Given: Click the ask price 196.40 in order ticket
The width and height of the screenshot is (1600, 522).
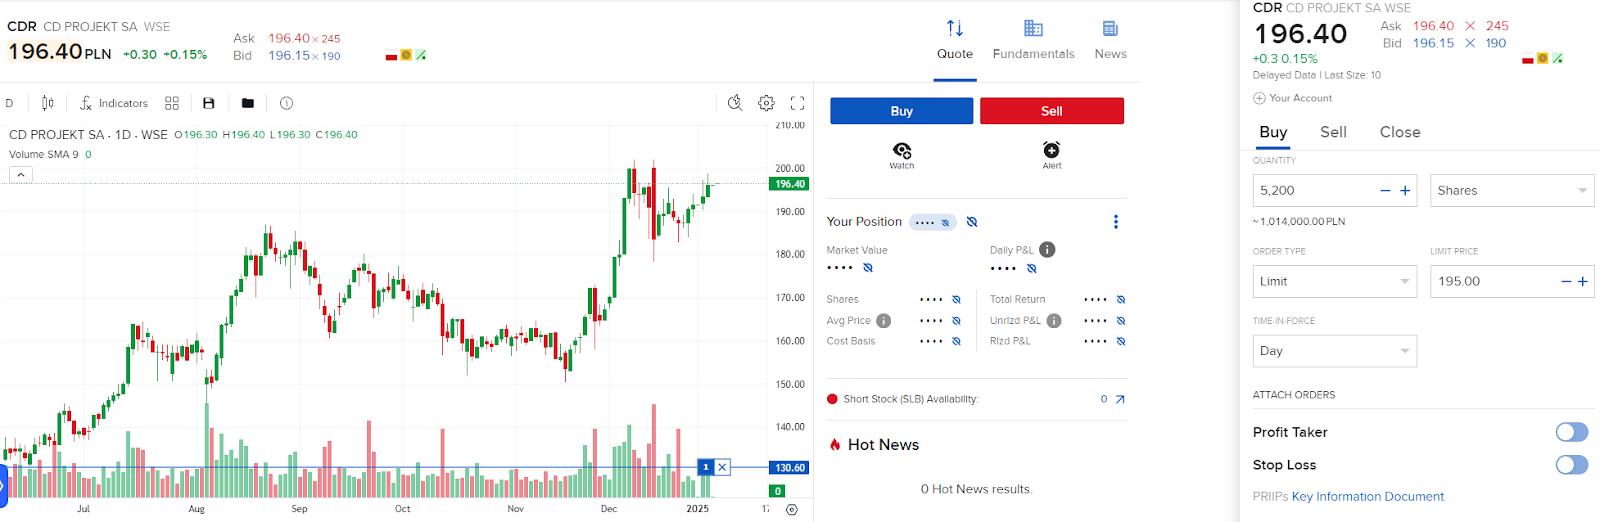Looking at the screenshot, I should (x=1433, y=26).
